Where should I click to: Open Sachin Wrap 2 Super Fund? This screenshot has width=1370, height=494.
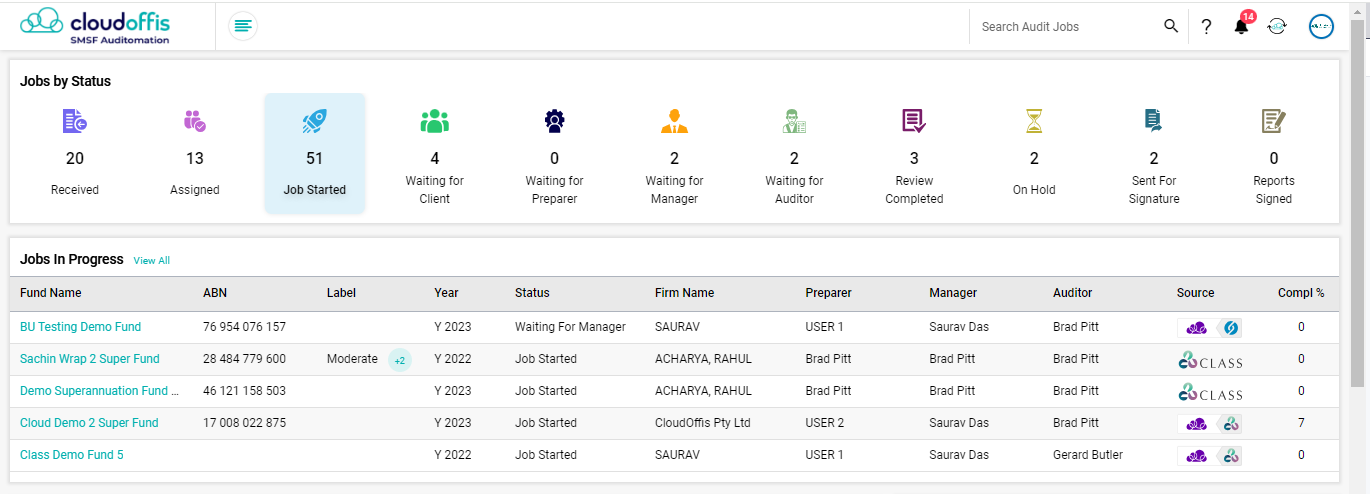click(90, 359)
